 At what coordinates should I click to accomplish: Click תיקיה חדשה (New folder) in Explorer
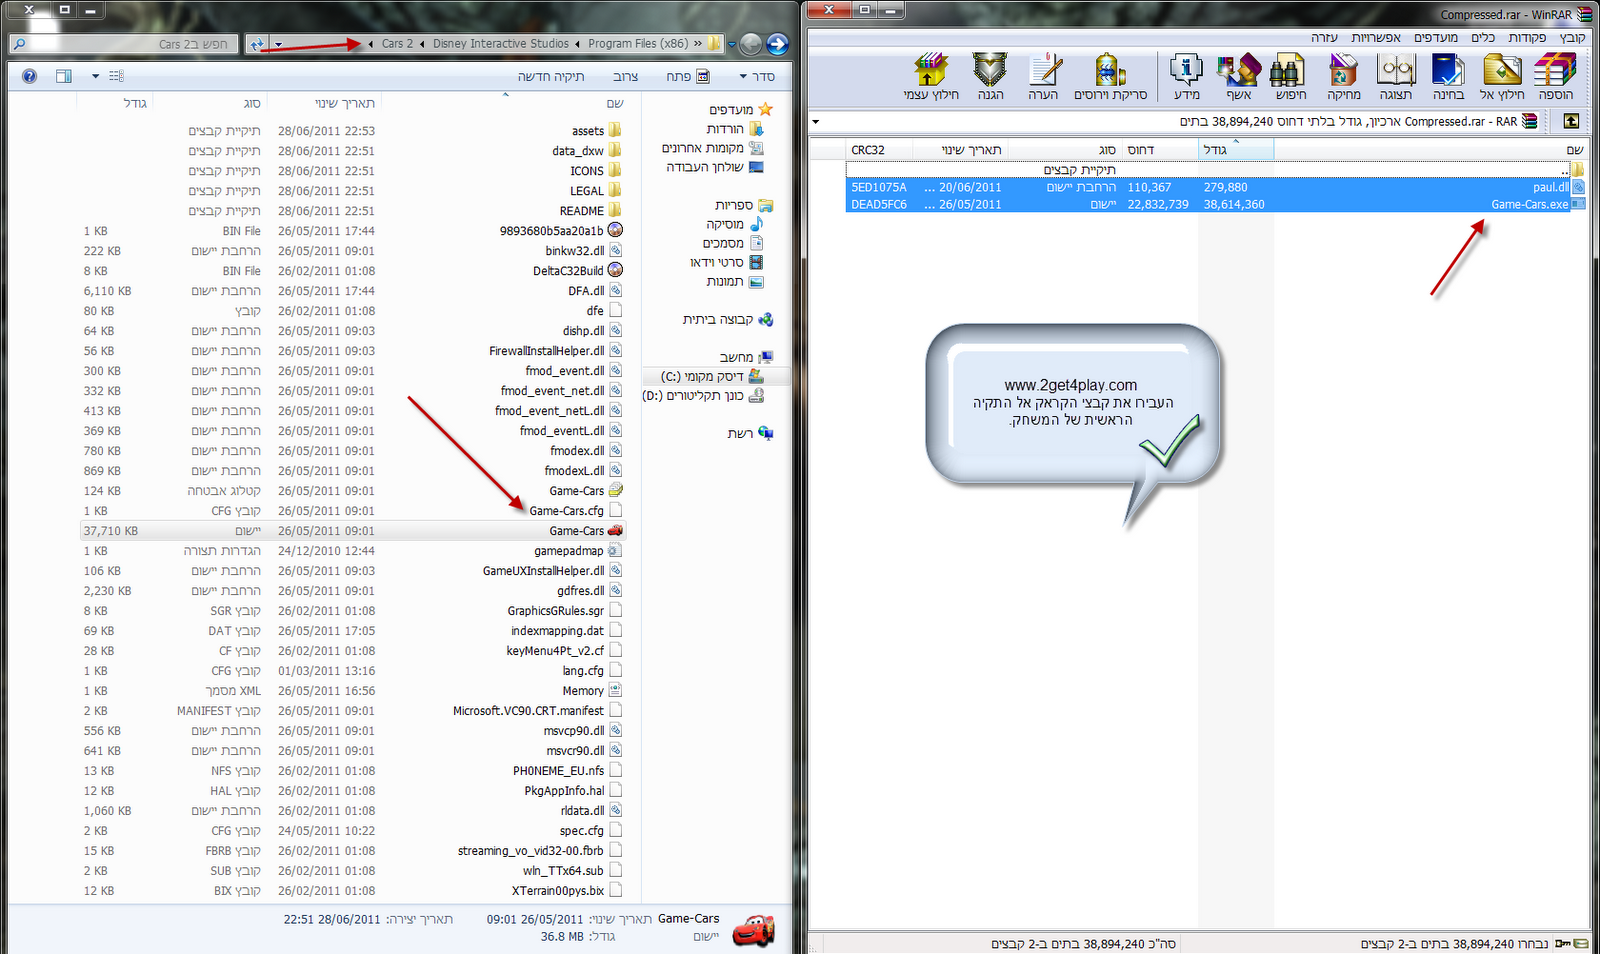(x=551, y=76)
